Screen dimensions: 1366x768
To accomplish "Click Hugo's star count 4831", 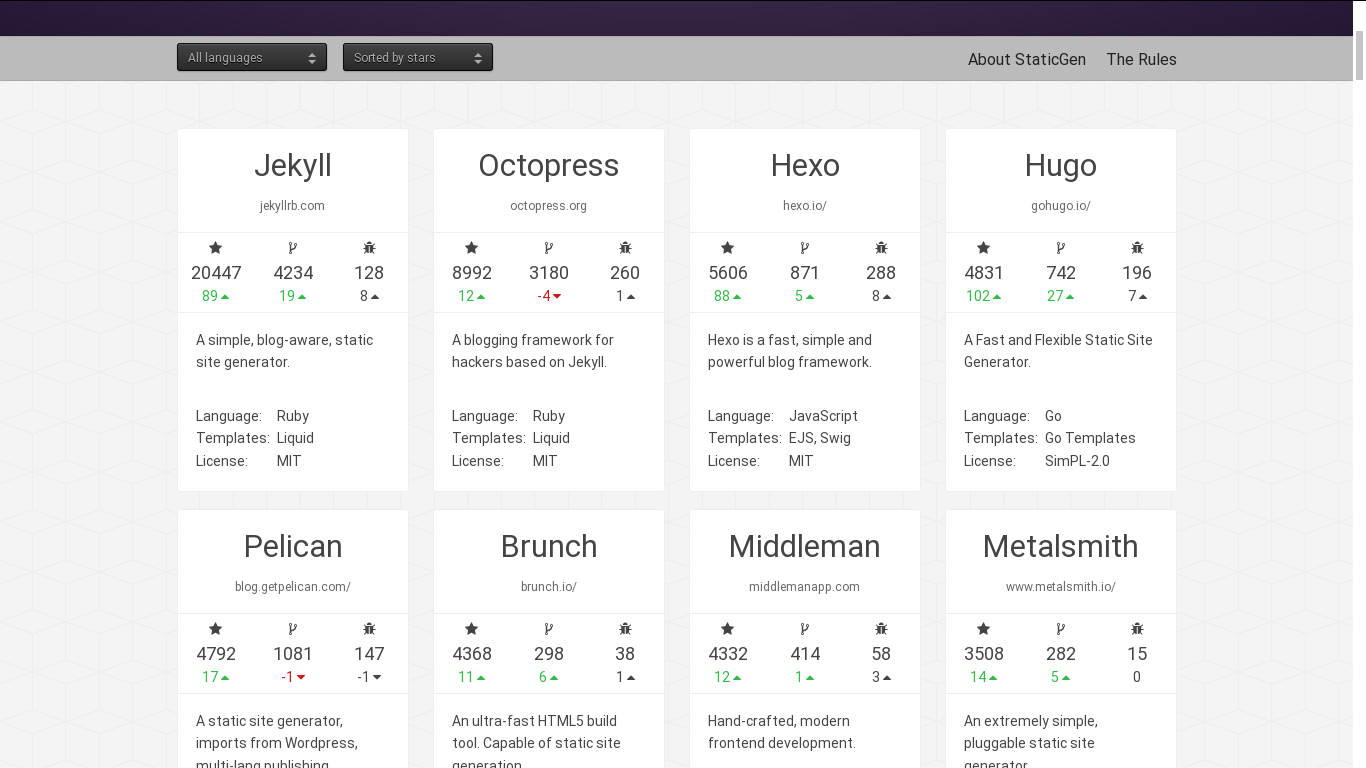I will pos(984,273).
